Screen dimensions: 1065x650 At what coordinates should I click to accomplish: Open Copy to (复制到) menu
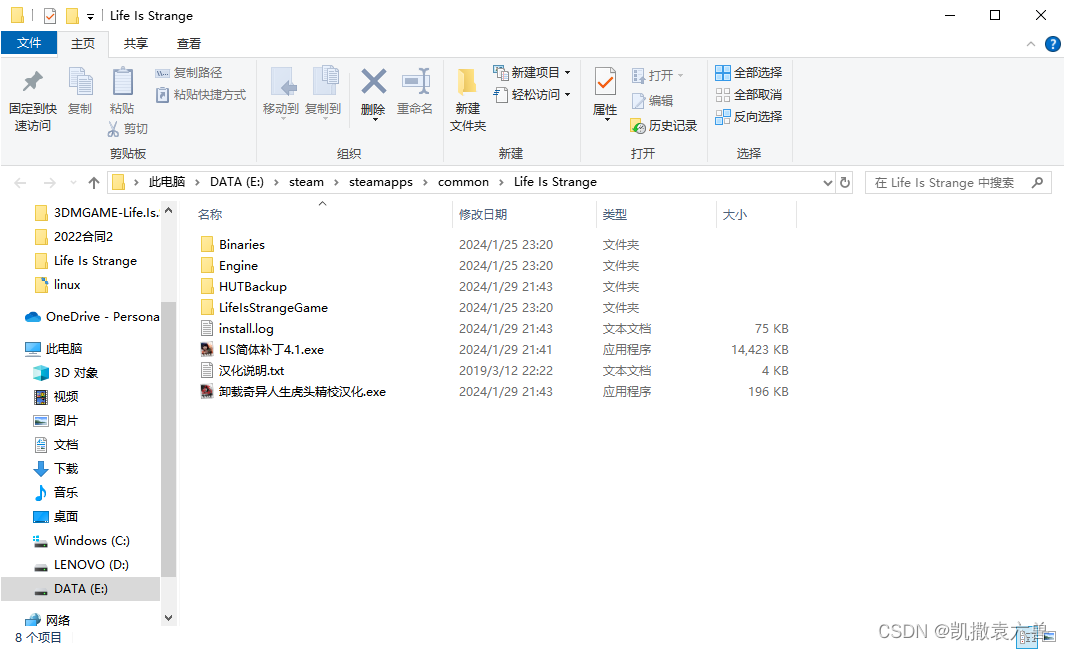(323, 94)
